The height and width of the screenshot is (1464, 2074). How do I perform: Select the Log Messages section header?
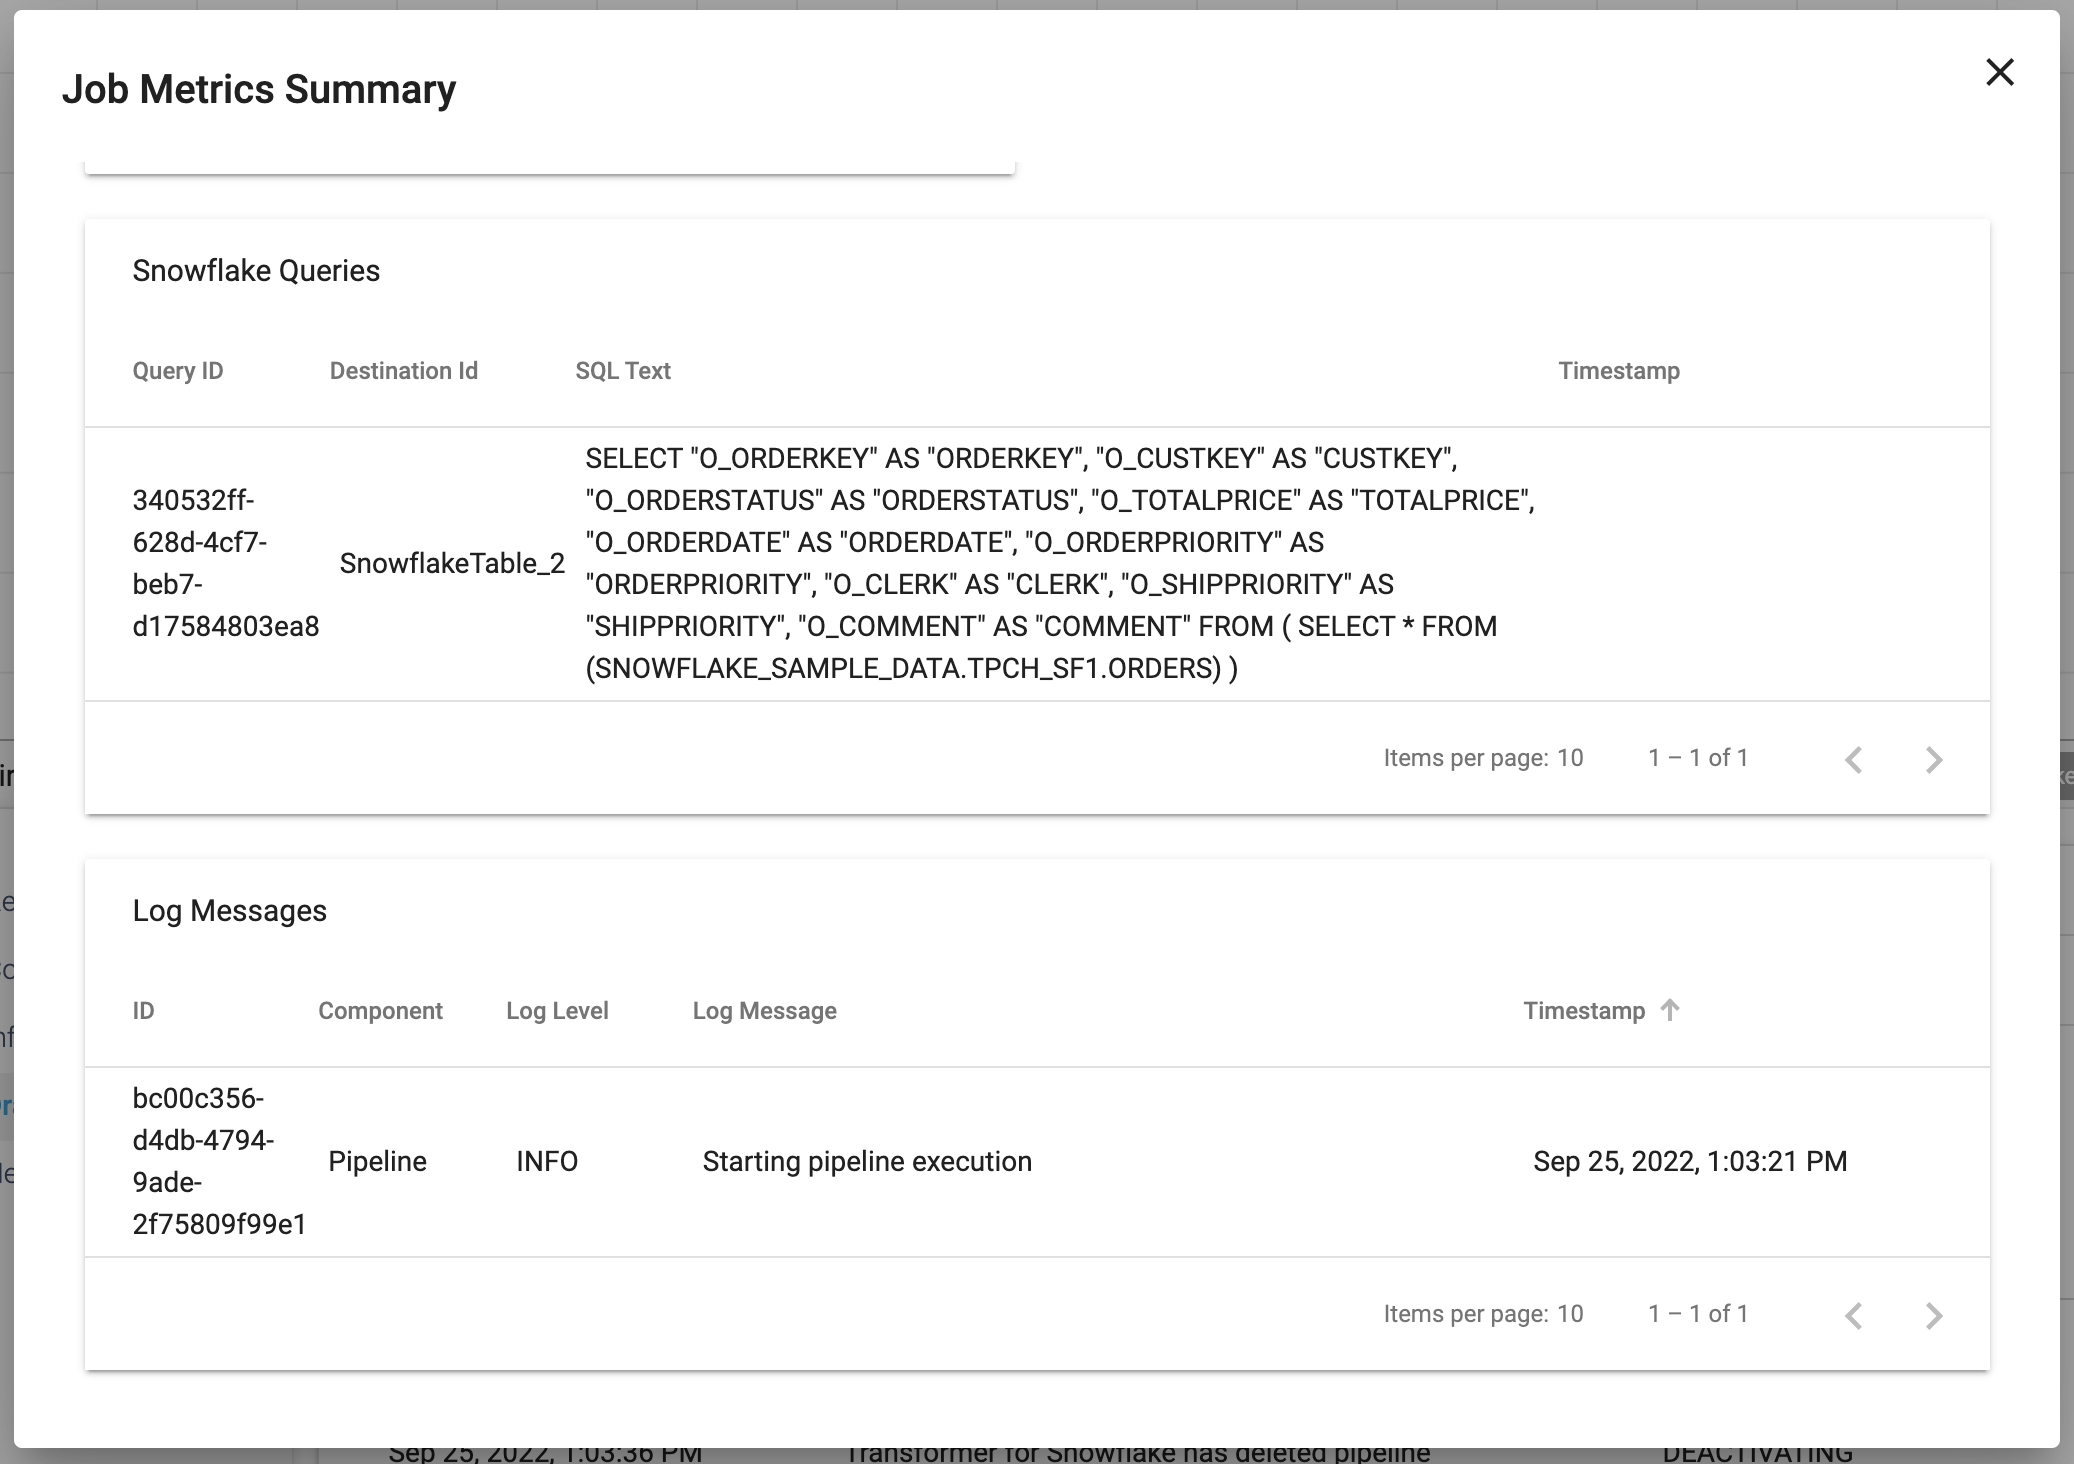tap(230, 910)
